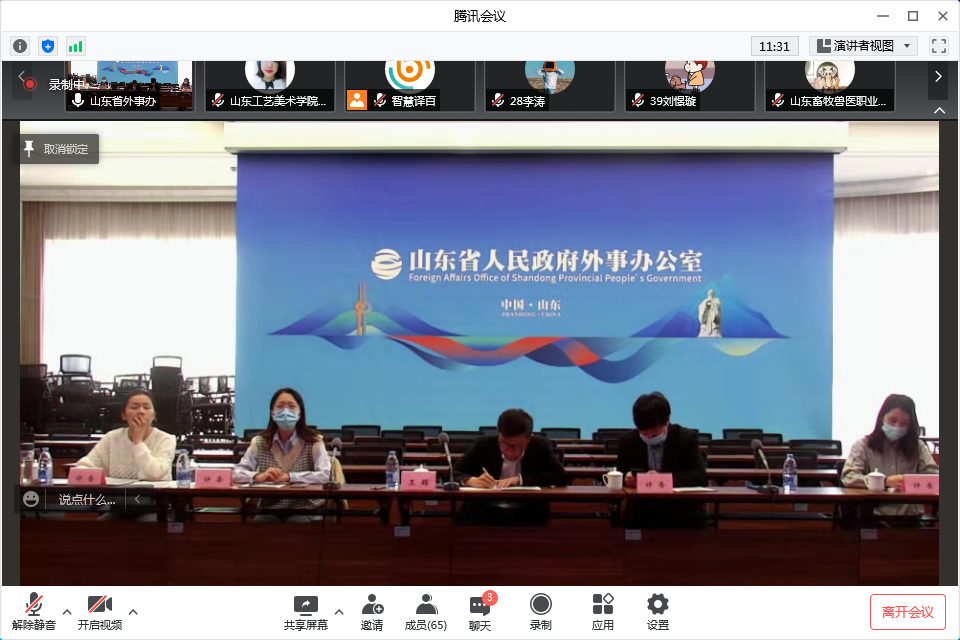The width and height of the screenshot is (960, 640).
Task: Open the meeting info icon
Action: 20,46
